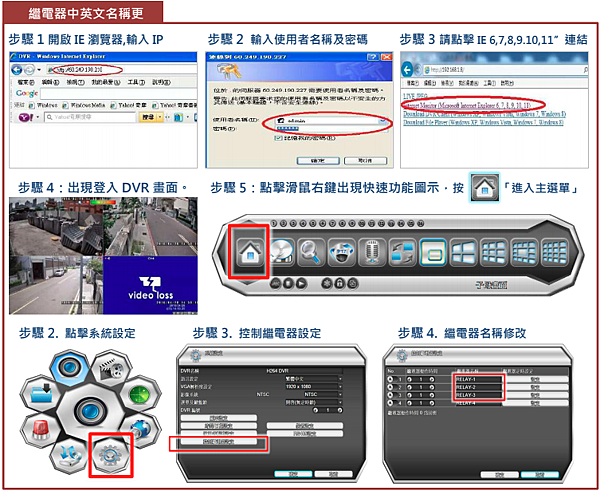Open 我的最愛 menu in DVR Internet Explorer
The width and height of the screenshot is (600, 491).
click(x=106, y=82)
